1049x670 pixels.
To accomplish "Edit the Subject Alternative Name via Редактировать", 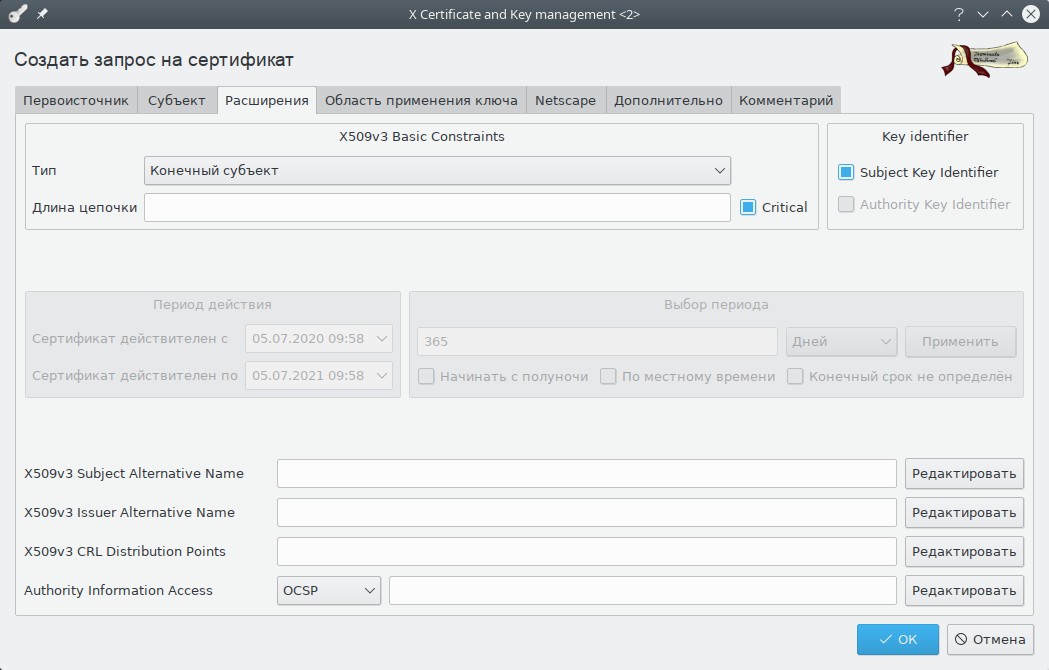I will pos(964,473).
